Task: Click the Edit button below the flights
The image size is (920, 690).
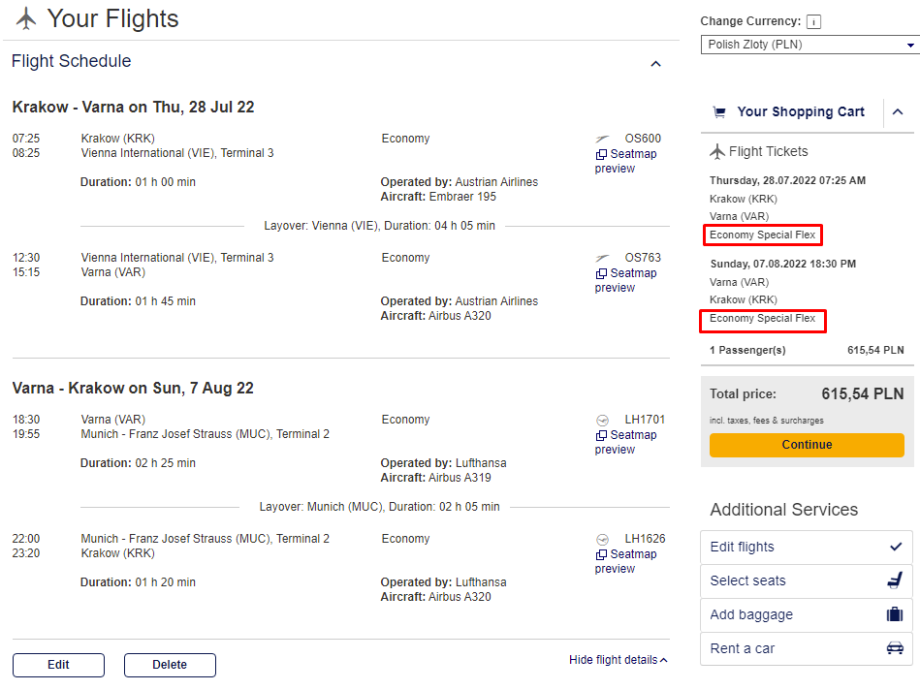Action: (58, 665)
